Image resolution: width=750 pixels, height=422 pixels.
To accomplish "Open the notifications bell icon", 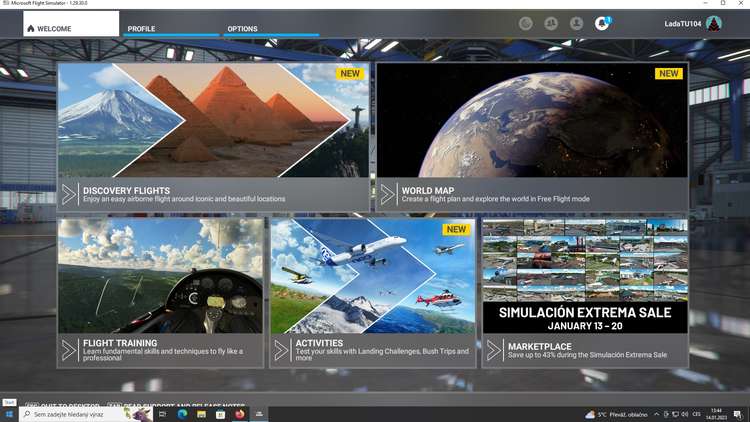I will pos(601,23).
